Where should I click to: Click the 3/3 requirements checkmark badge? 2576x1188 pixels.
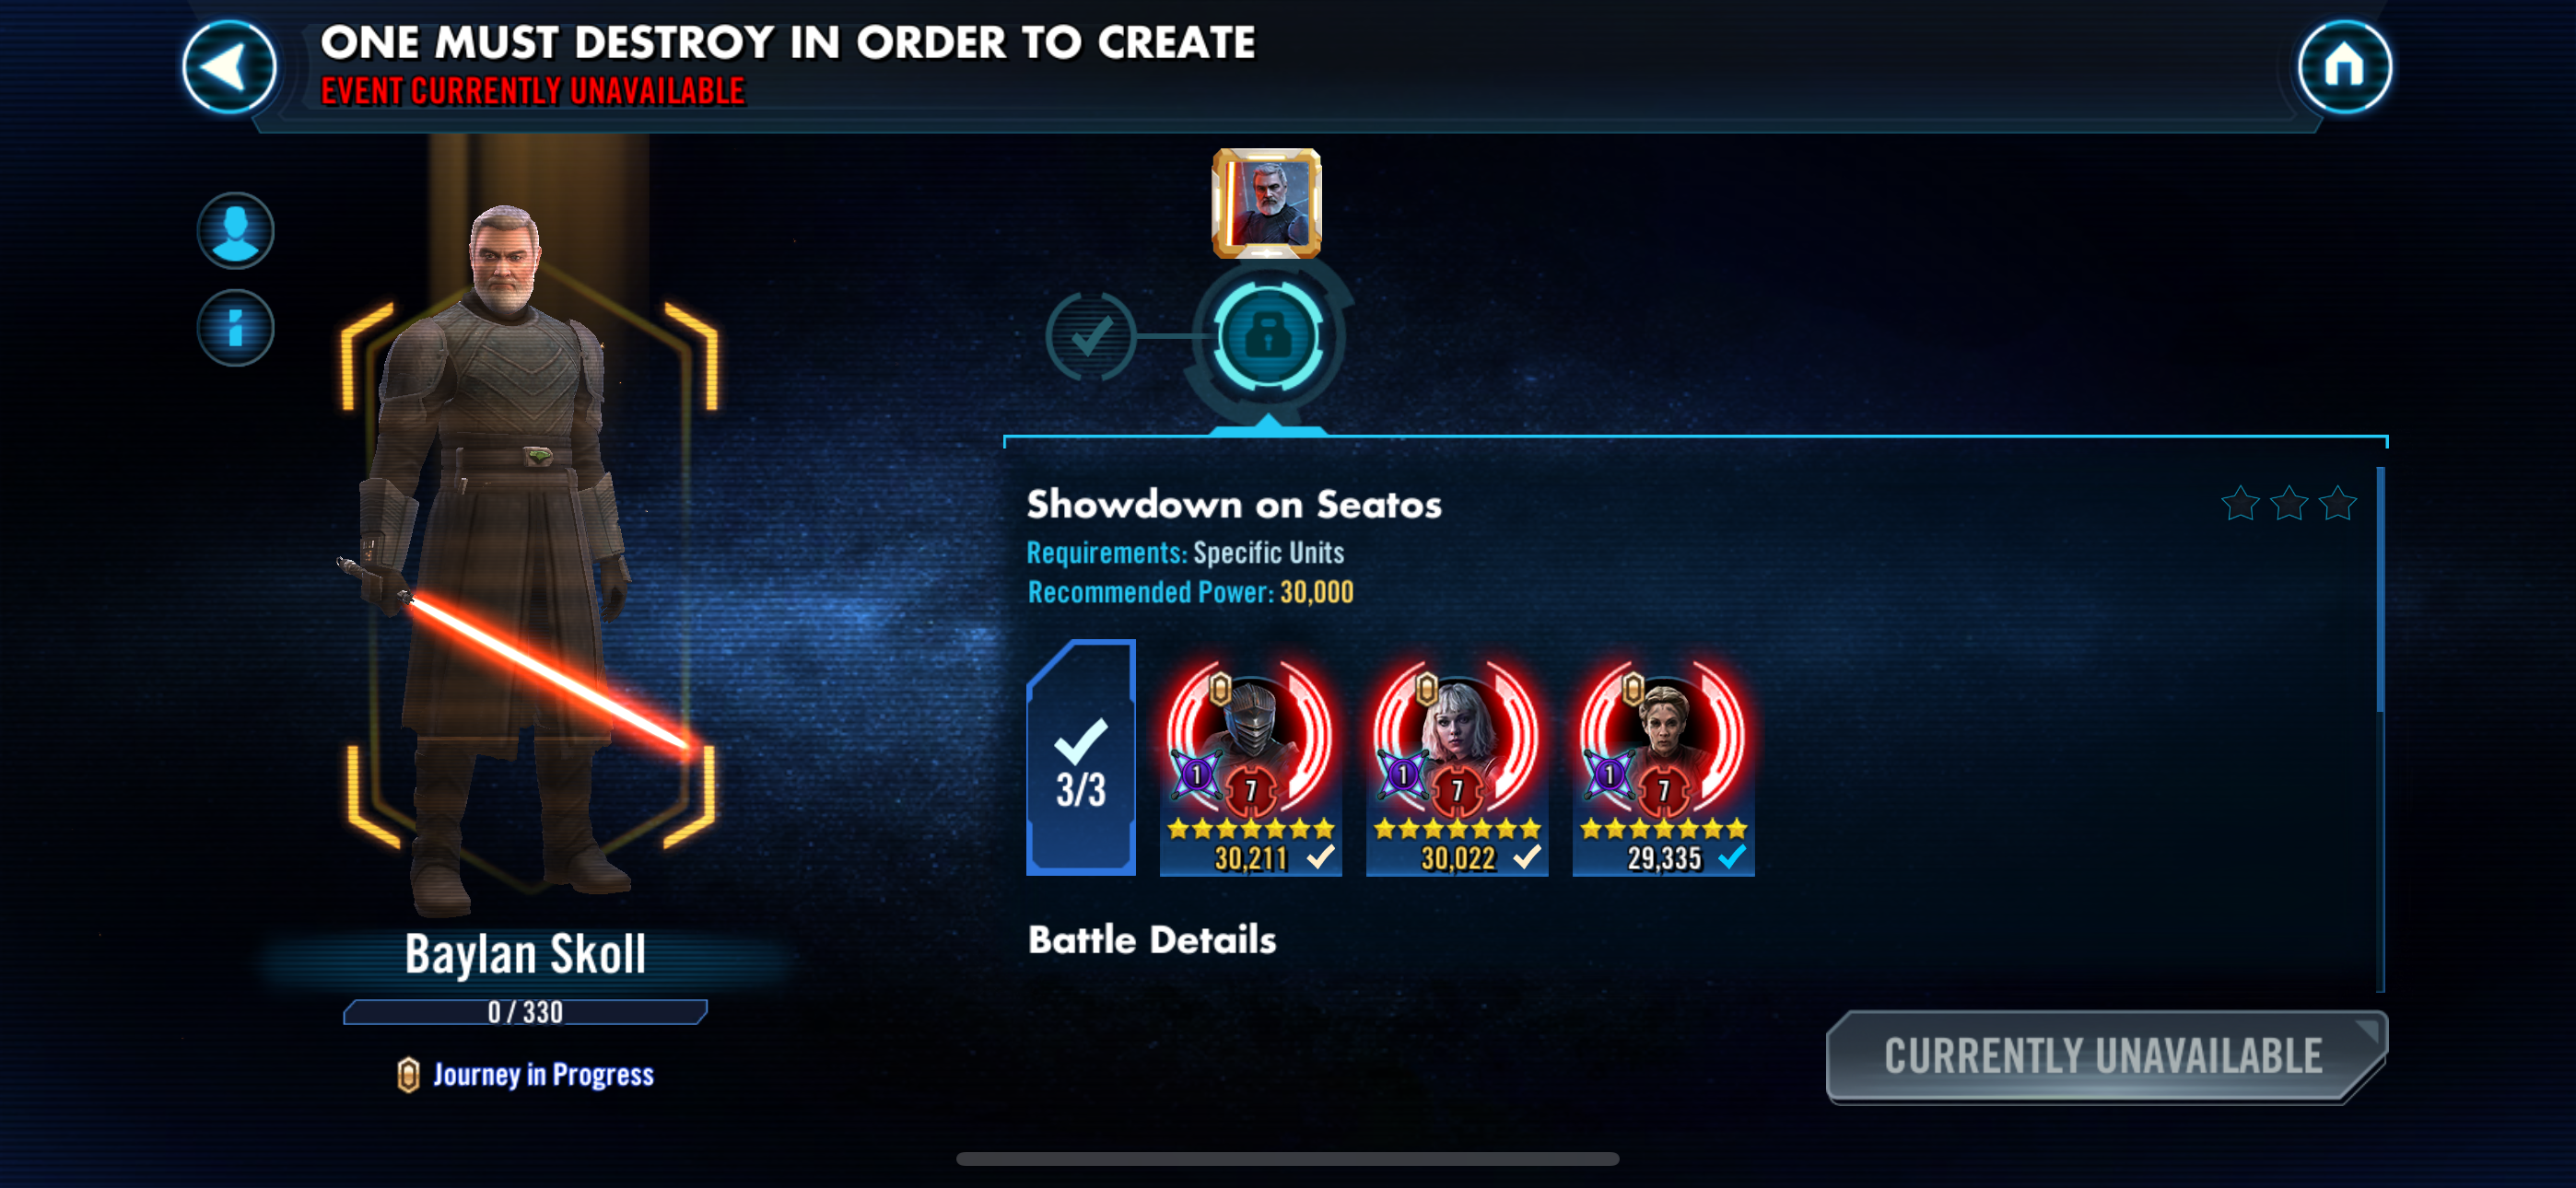[x=1081, y=758]
